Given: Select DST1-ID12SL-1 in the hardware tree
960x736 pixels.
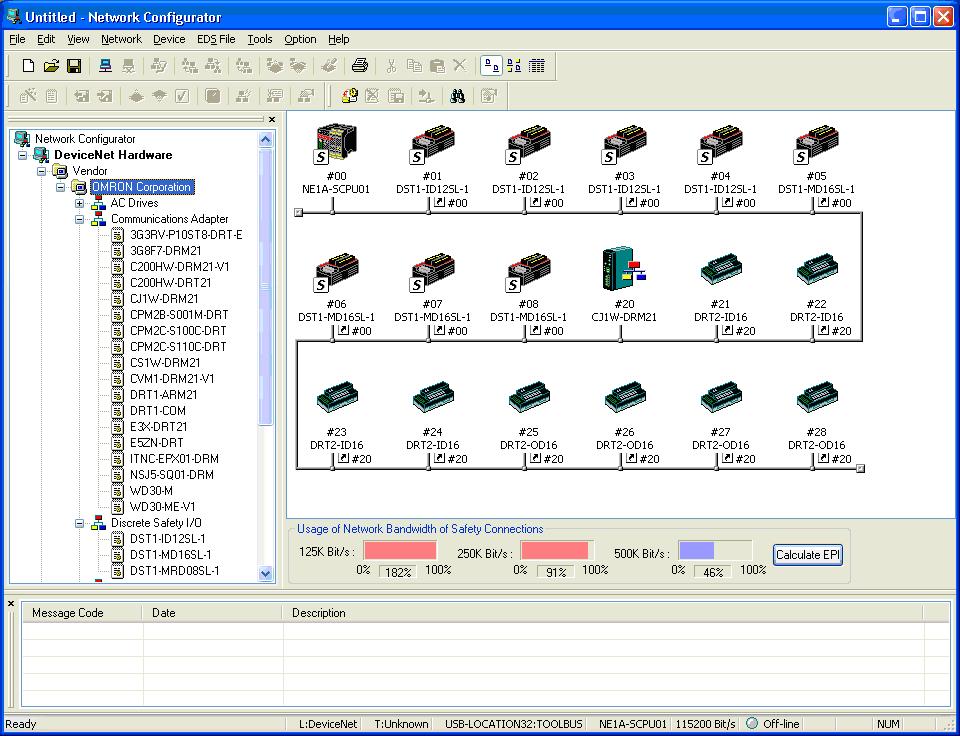Looking at the screenshot, I should [x=168, y=539].
